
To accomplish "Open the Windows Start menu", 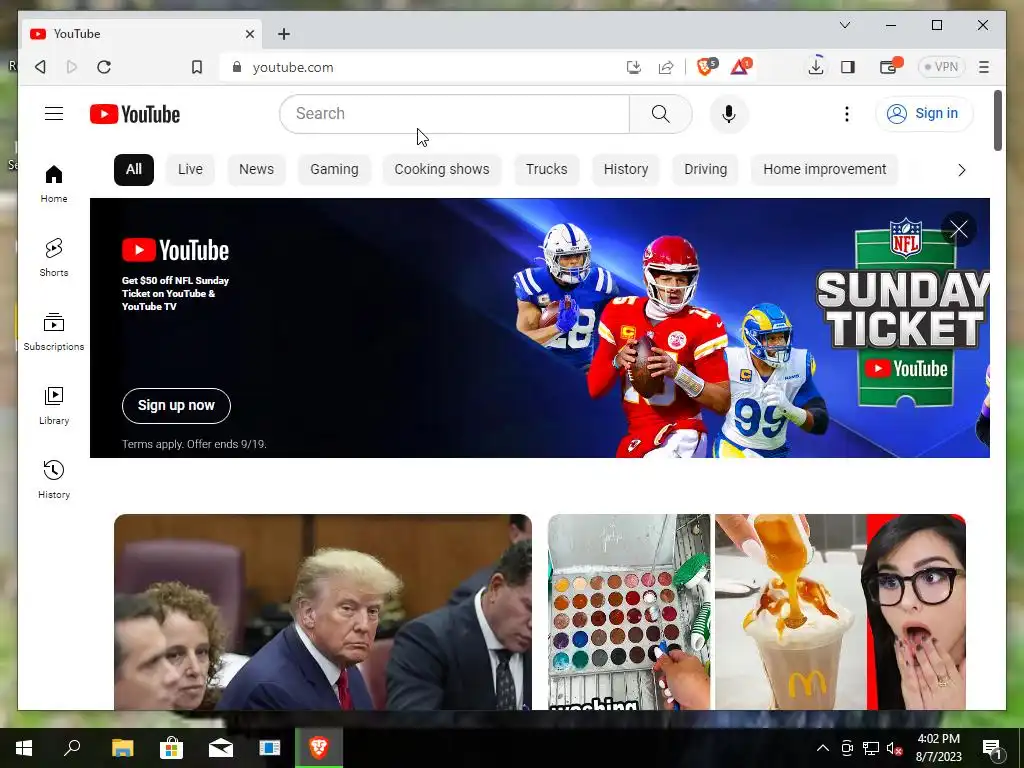I will 24,748.
